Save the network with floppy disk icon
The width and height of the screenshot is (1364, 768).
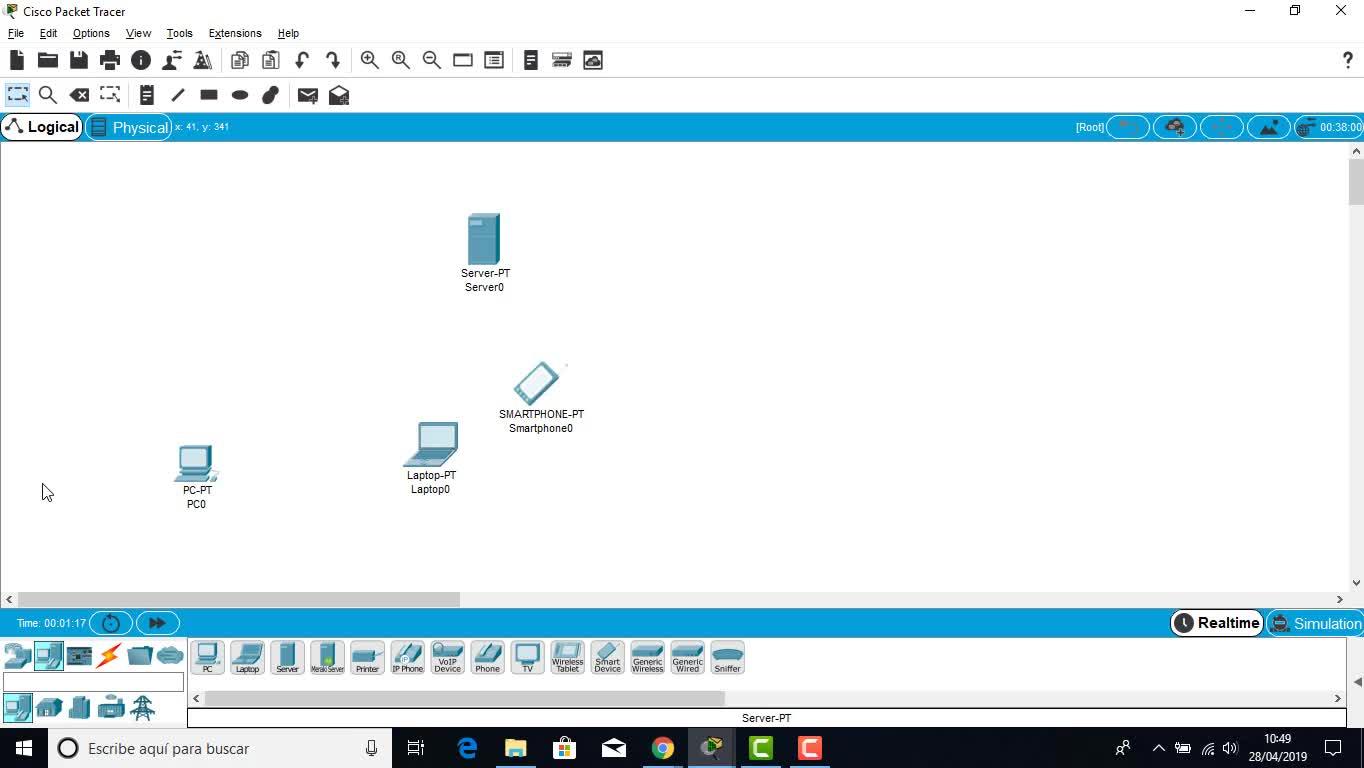tap(78, 60)
